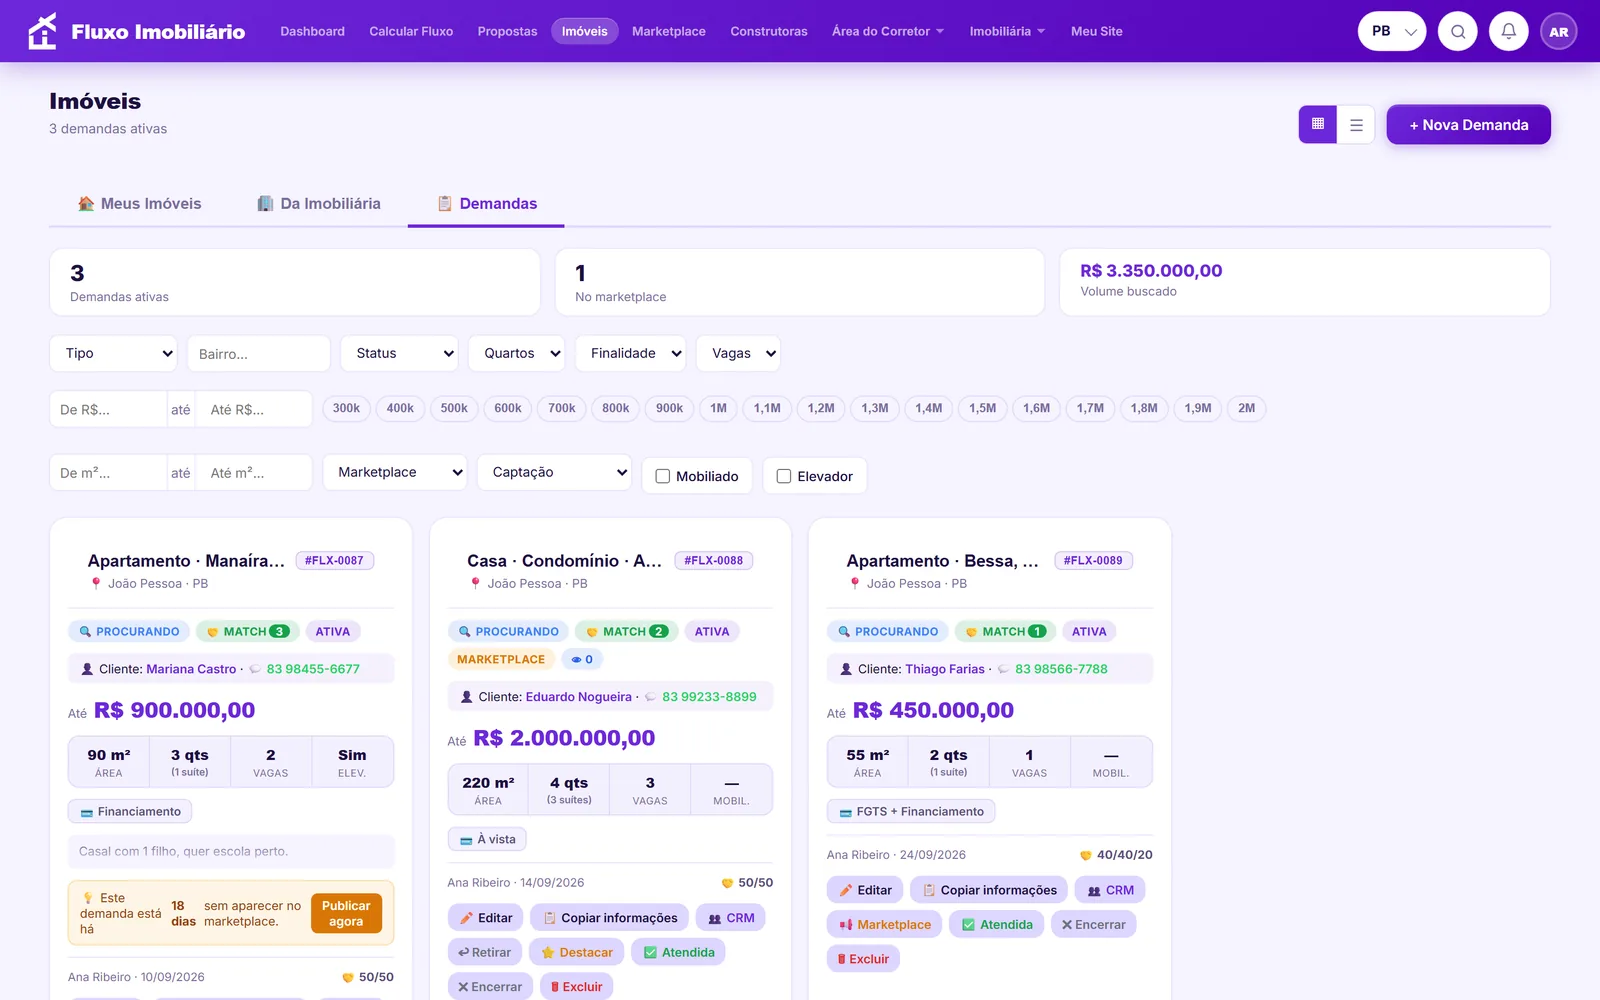Screen dimensions: 1600x1000
Task: Open the Status dropdown filter
Action: 399,353
